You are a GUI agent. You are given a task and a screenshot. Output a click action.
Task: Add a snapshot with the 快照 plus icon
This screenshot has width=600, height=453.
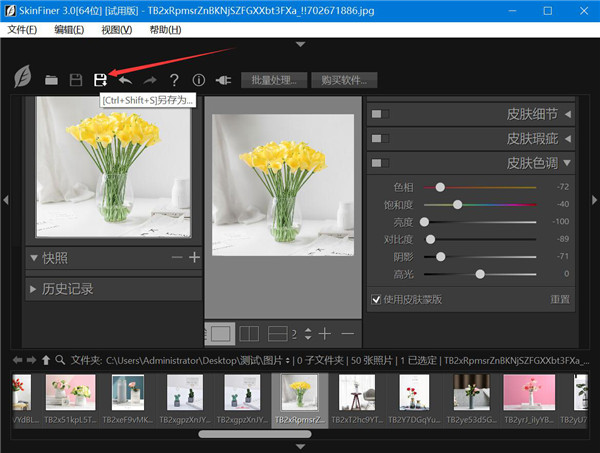[x=194, y=258]
